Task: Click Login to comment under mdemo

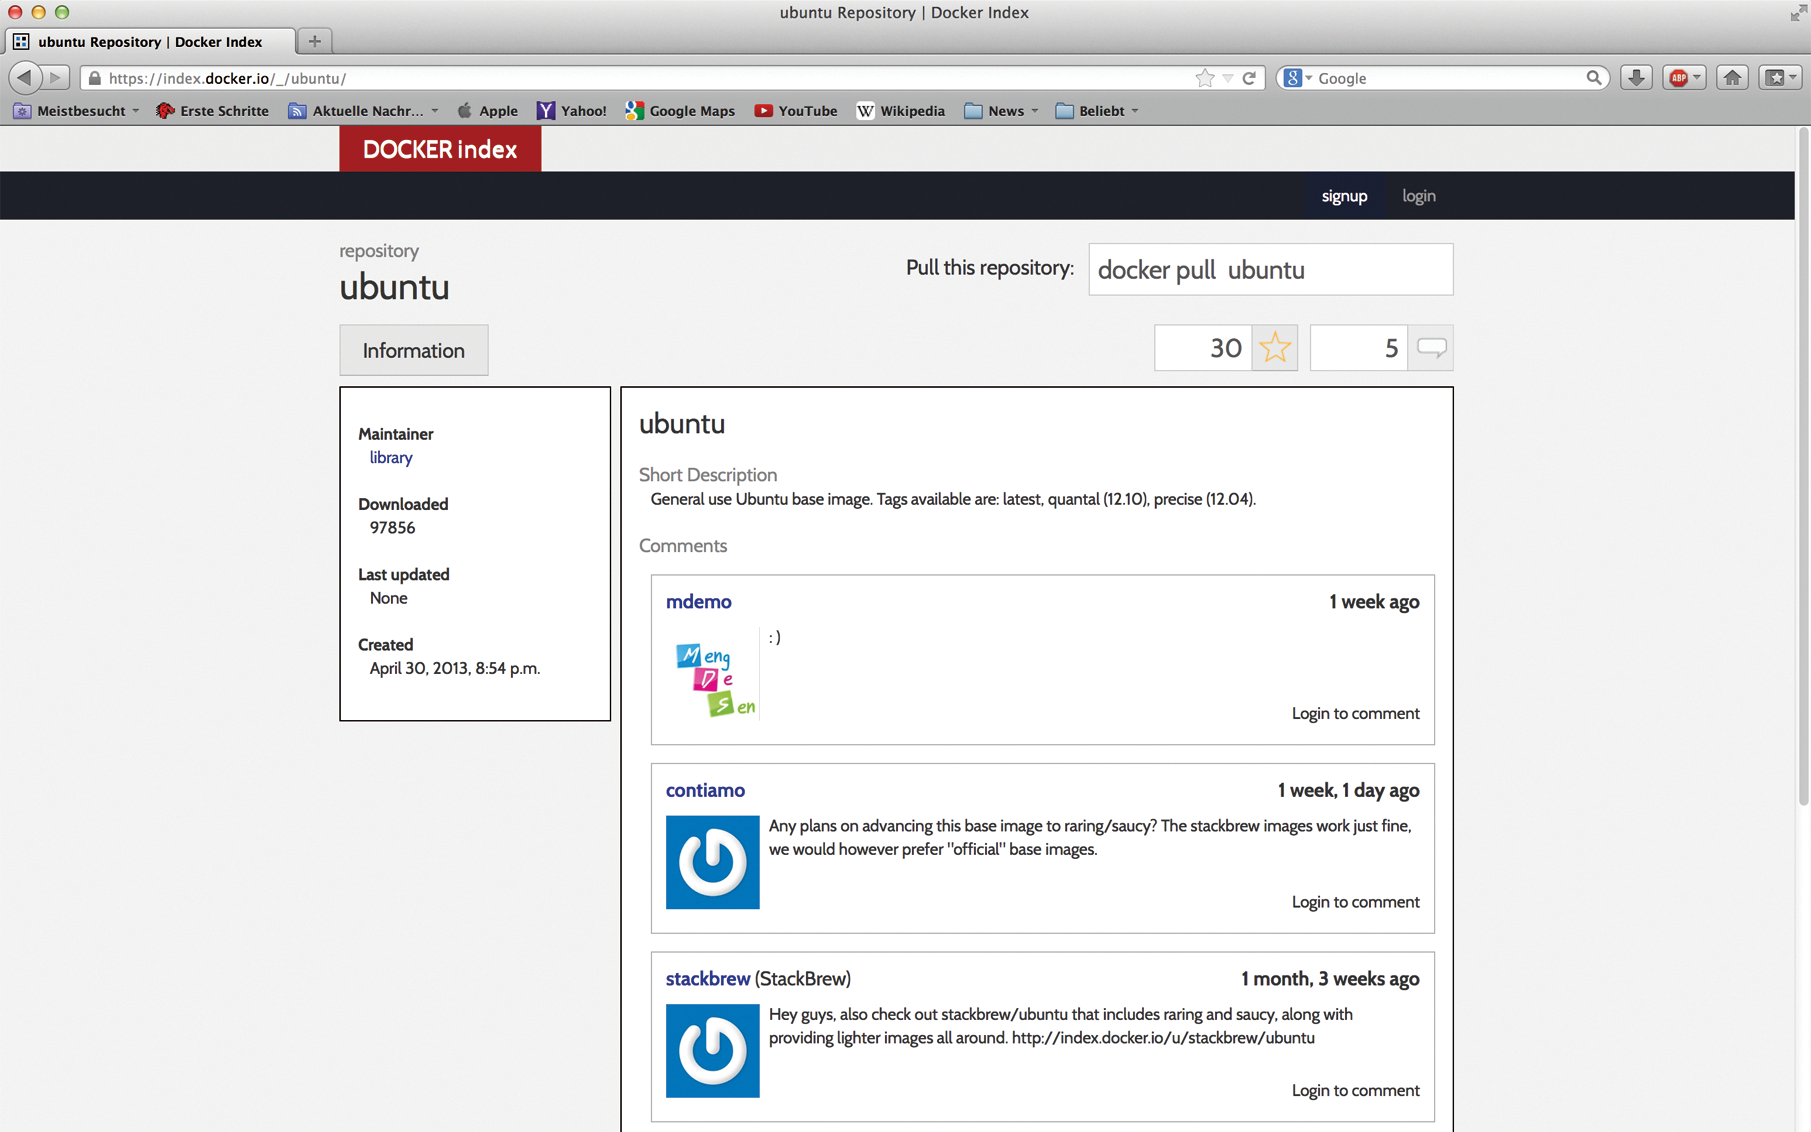Action: [x=1355, y=713]
